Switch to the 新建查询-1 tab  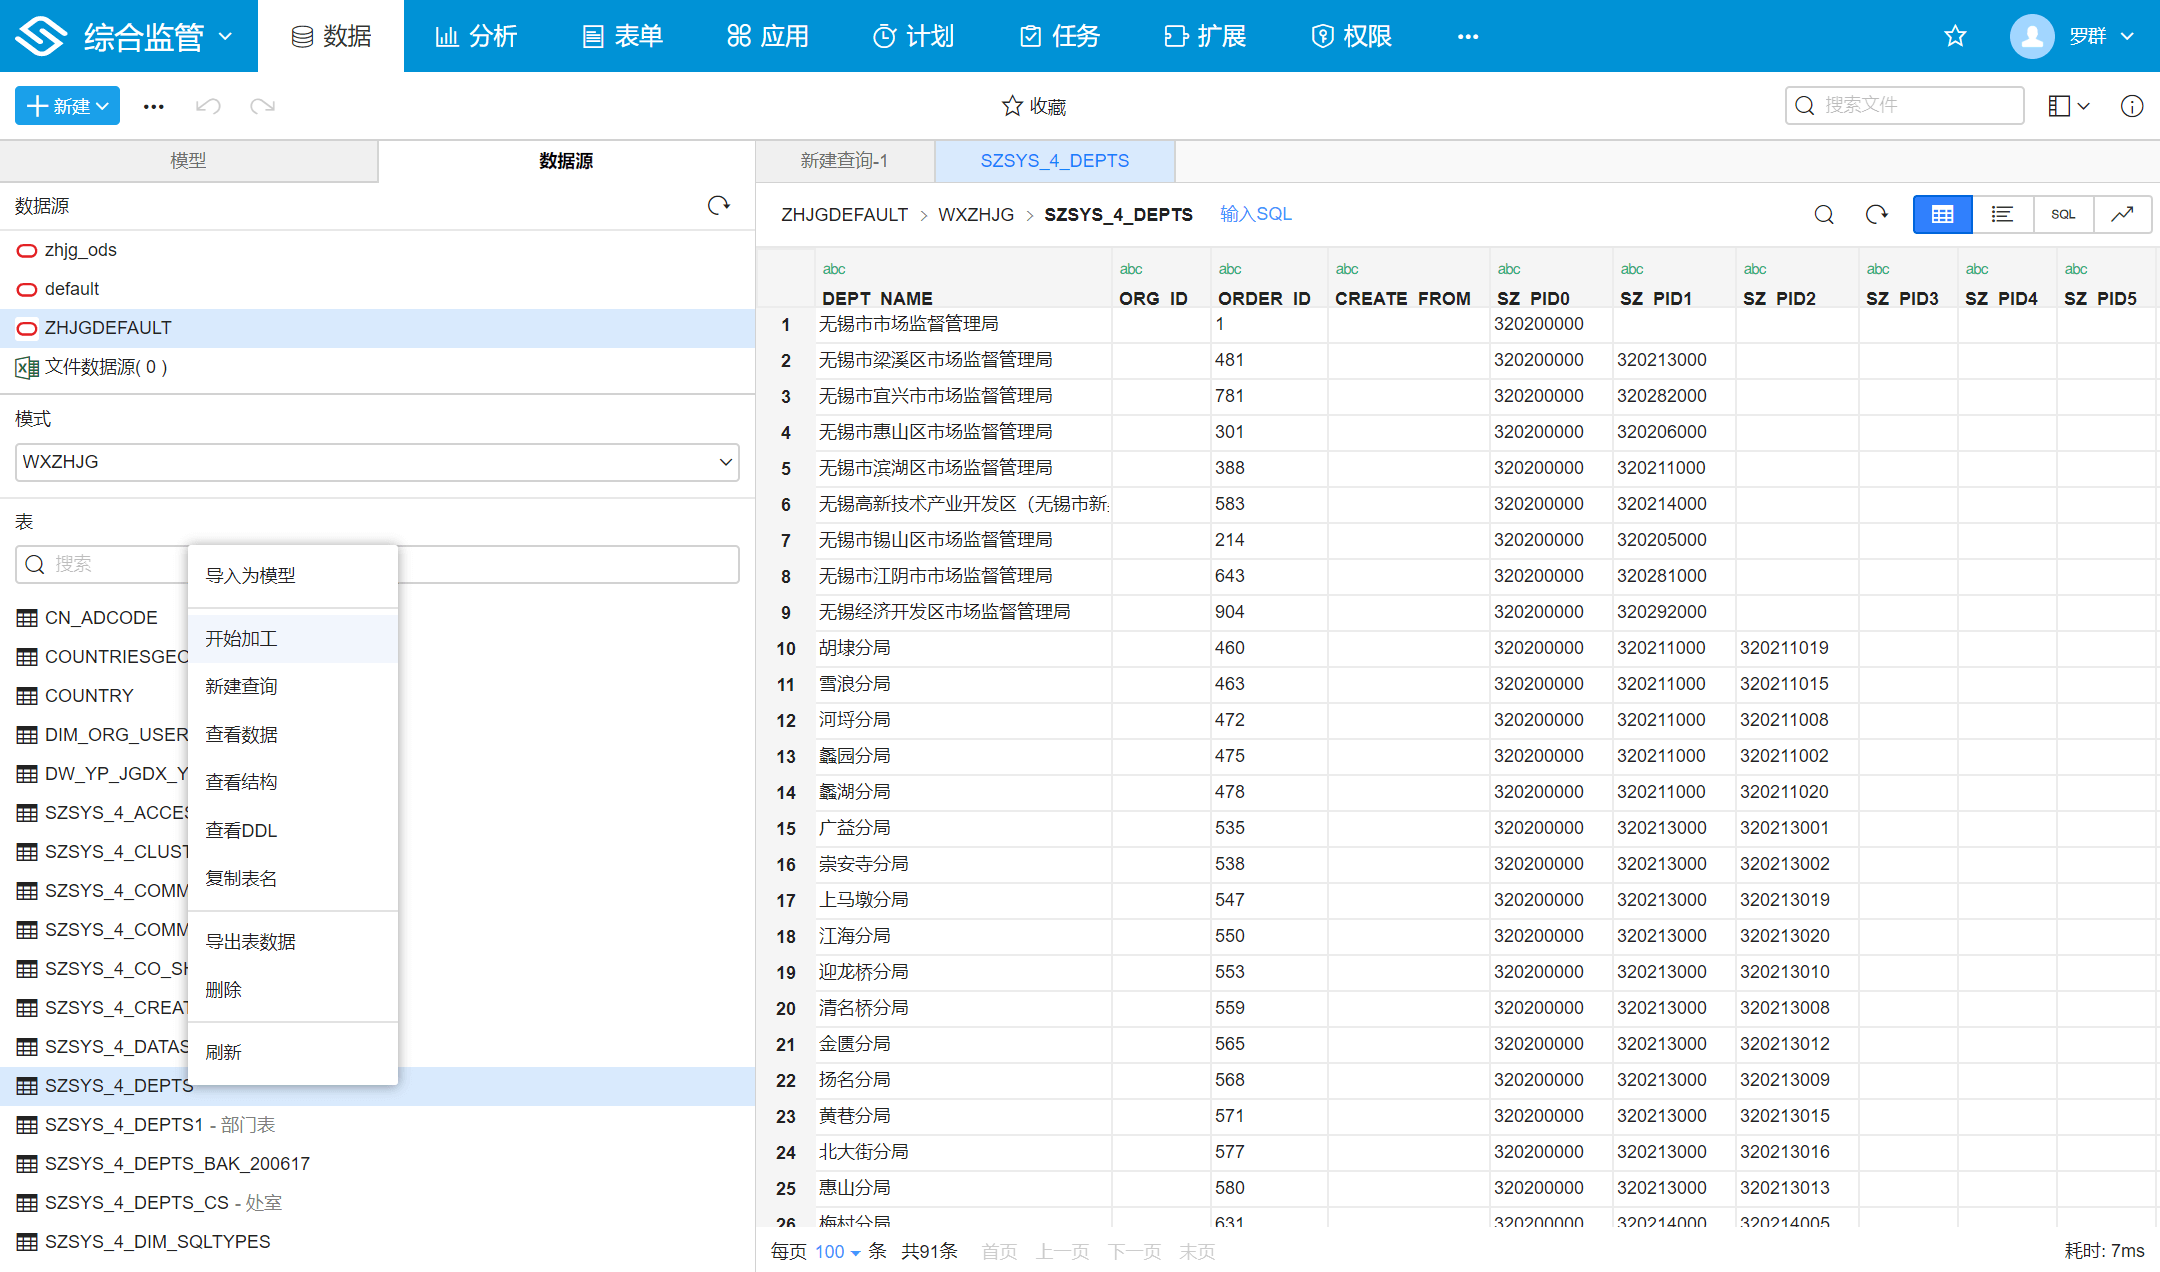point(845,160)
